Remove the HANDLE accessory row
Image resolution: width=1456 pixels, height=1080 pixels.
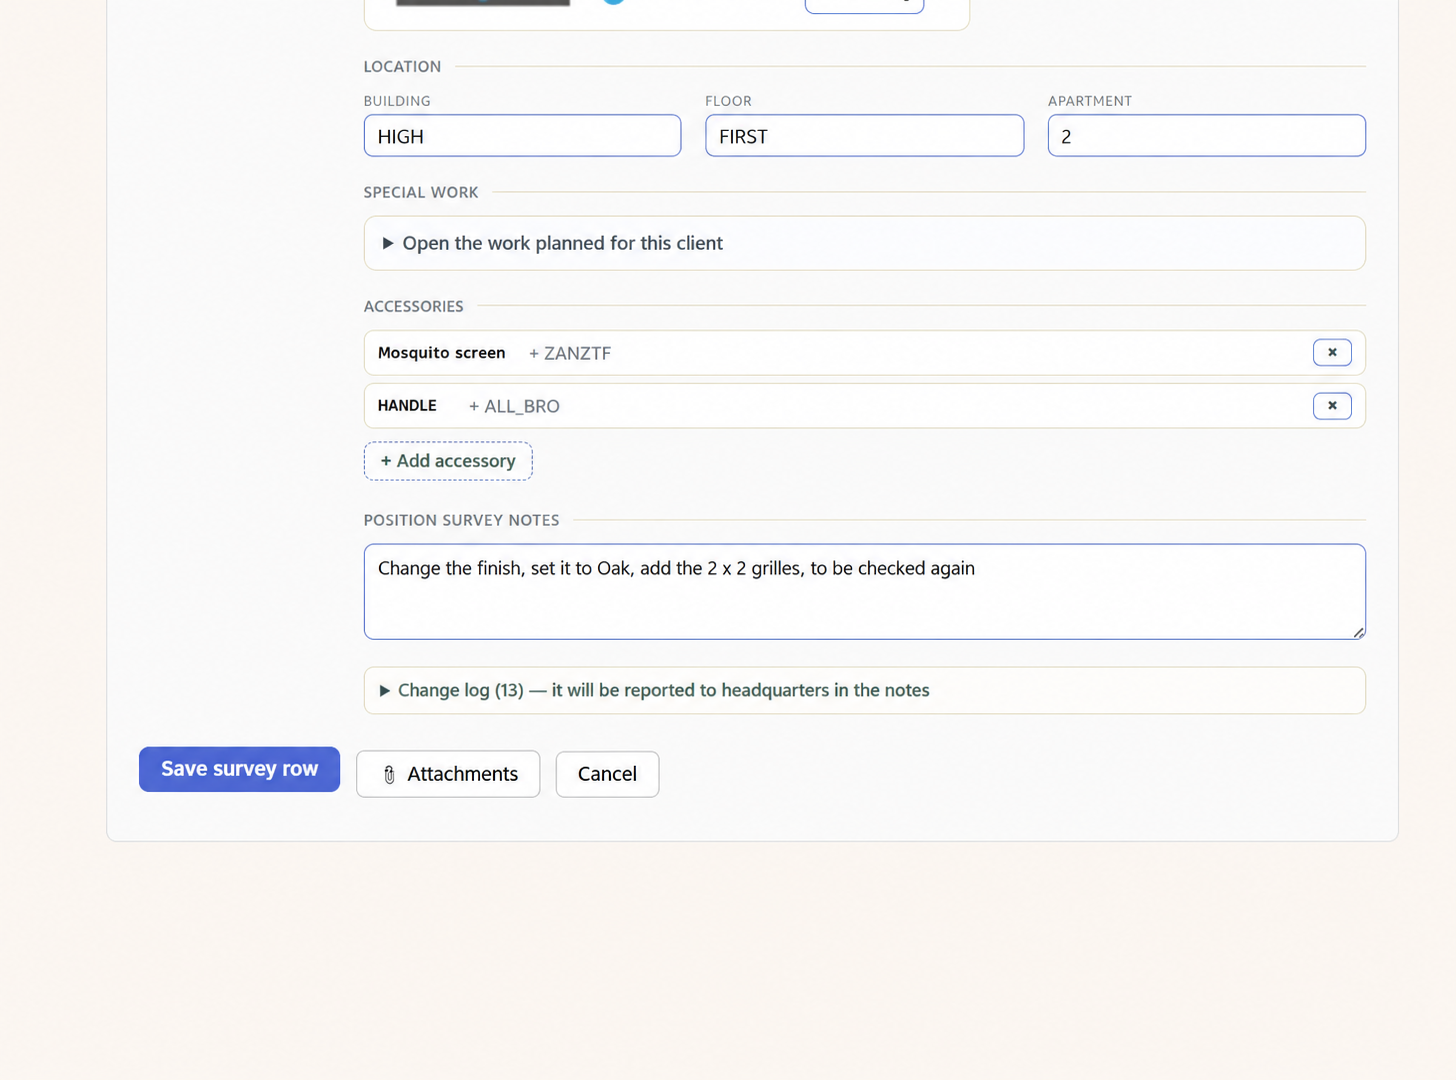[1332, 406]
